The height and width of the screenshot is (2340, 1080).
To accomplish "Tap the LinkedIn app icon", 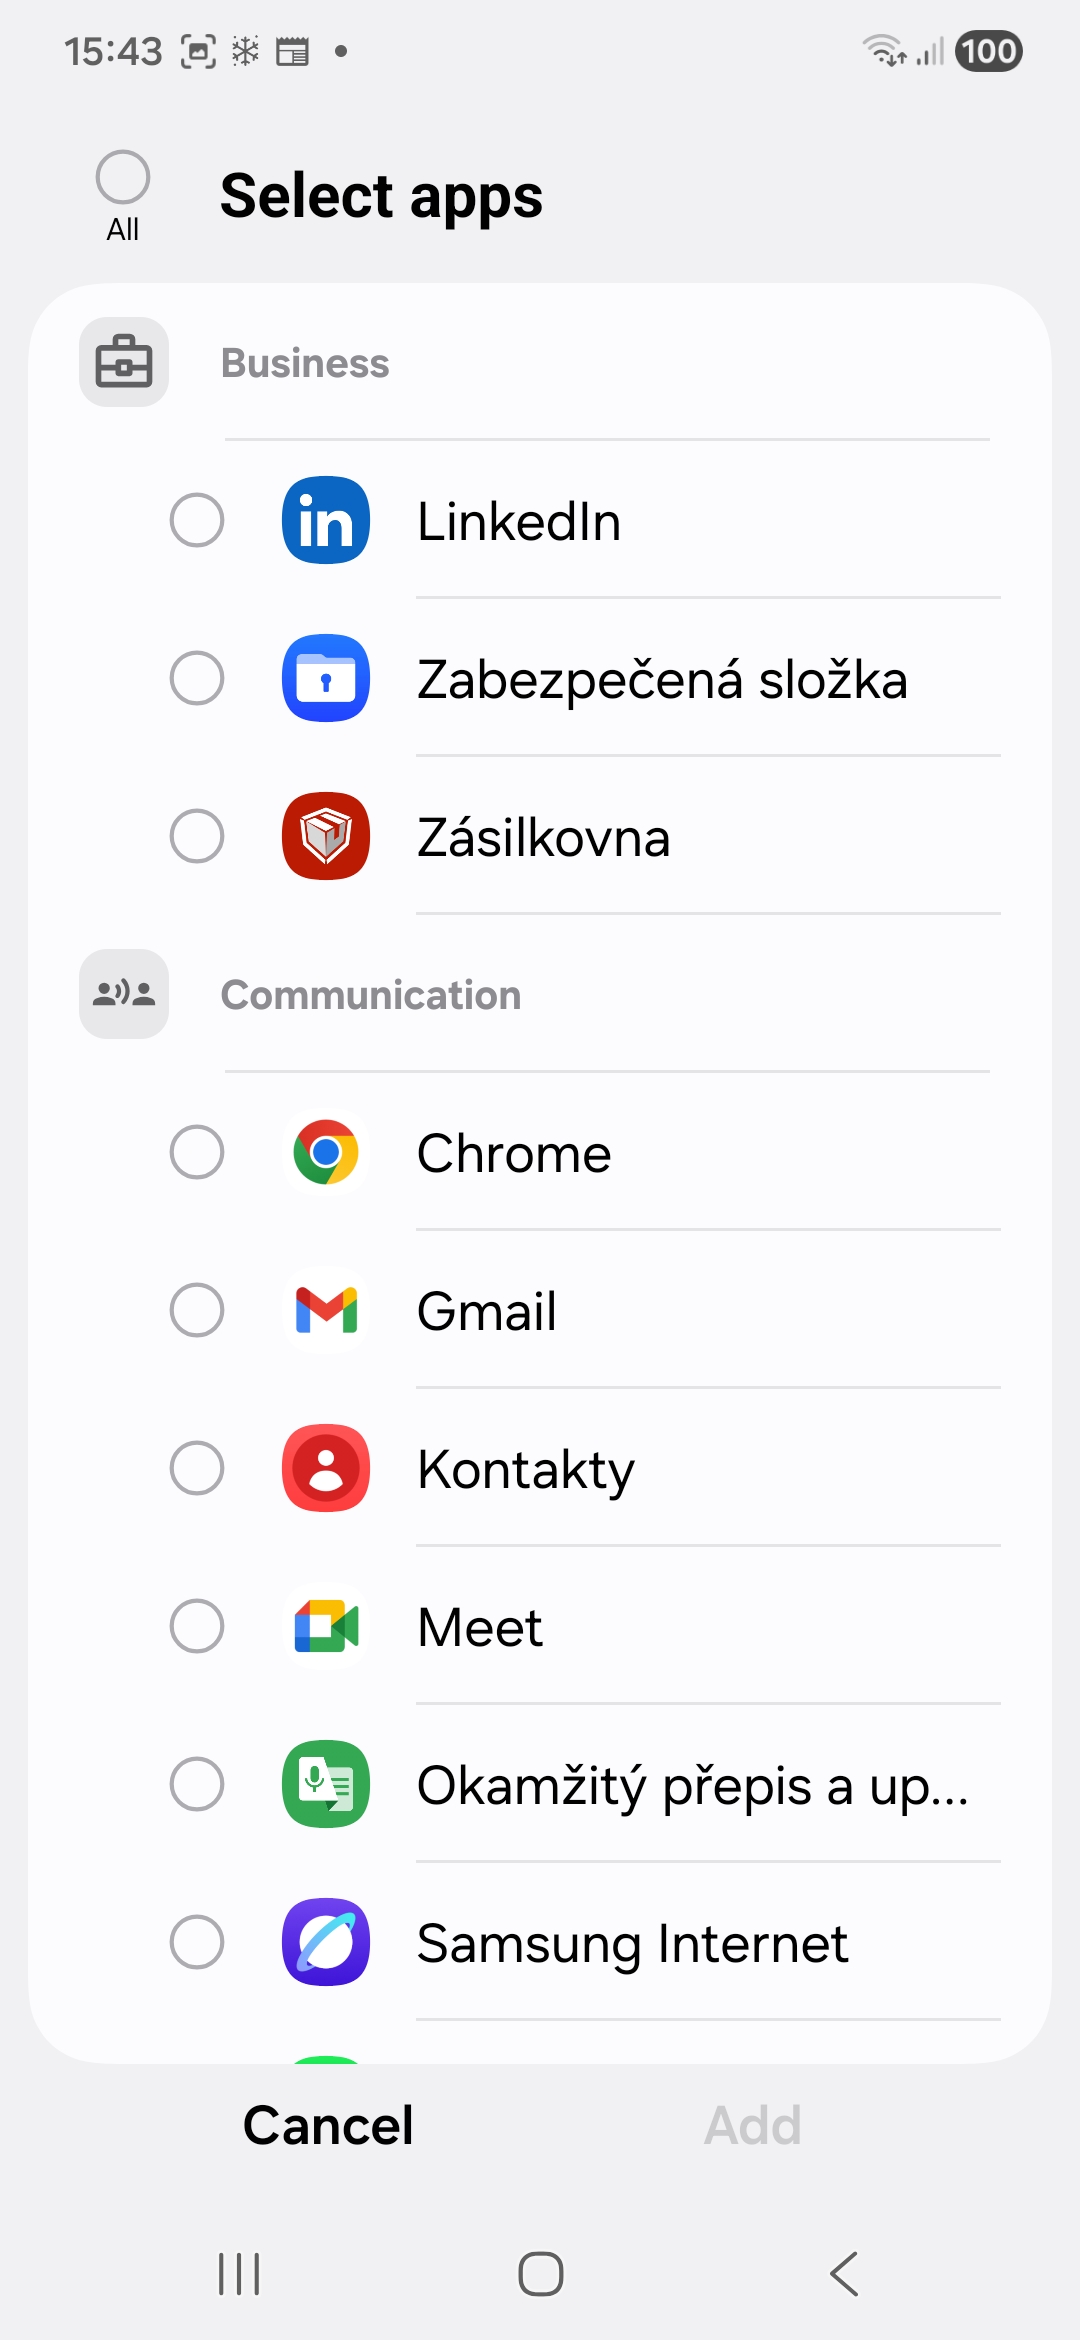I will tap(326, 520).
